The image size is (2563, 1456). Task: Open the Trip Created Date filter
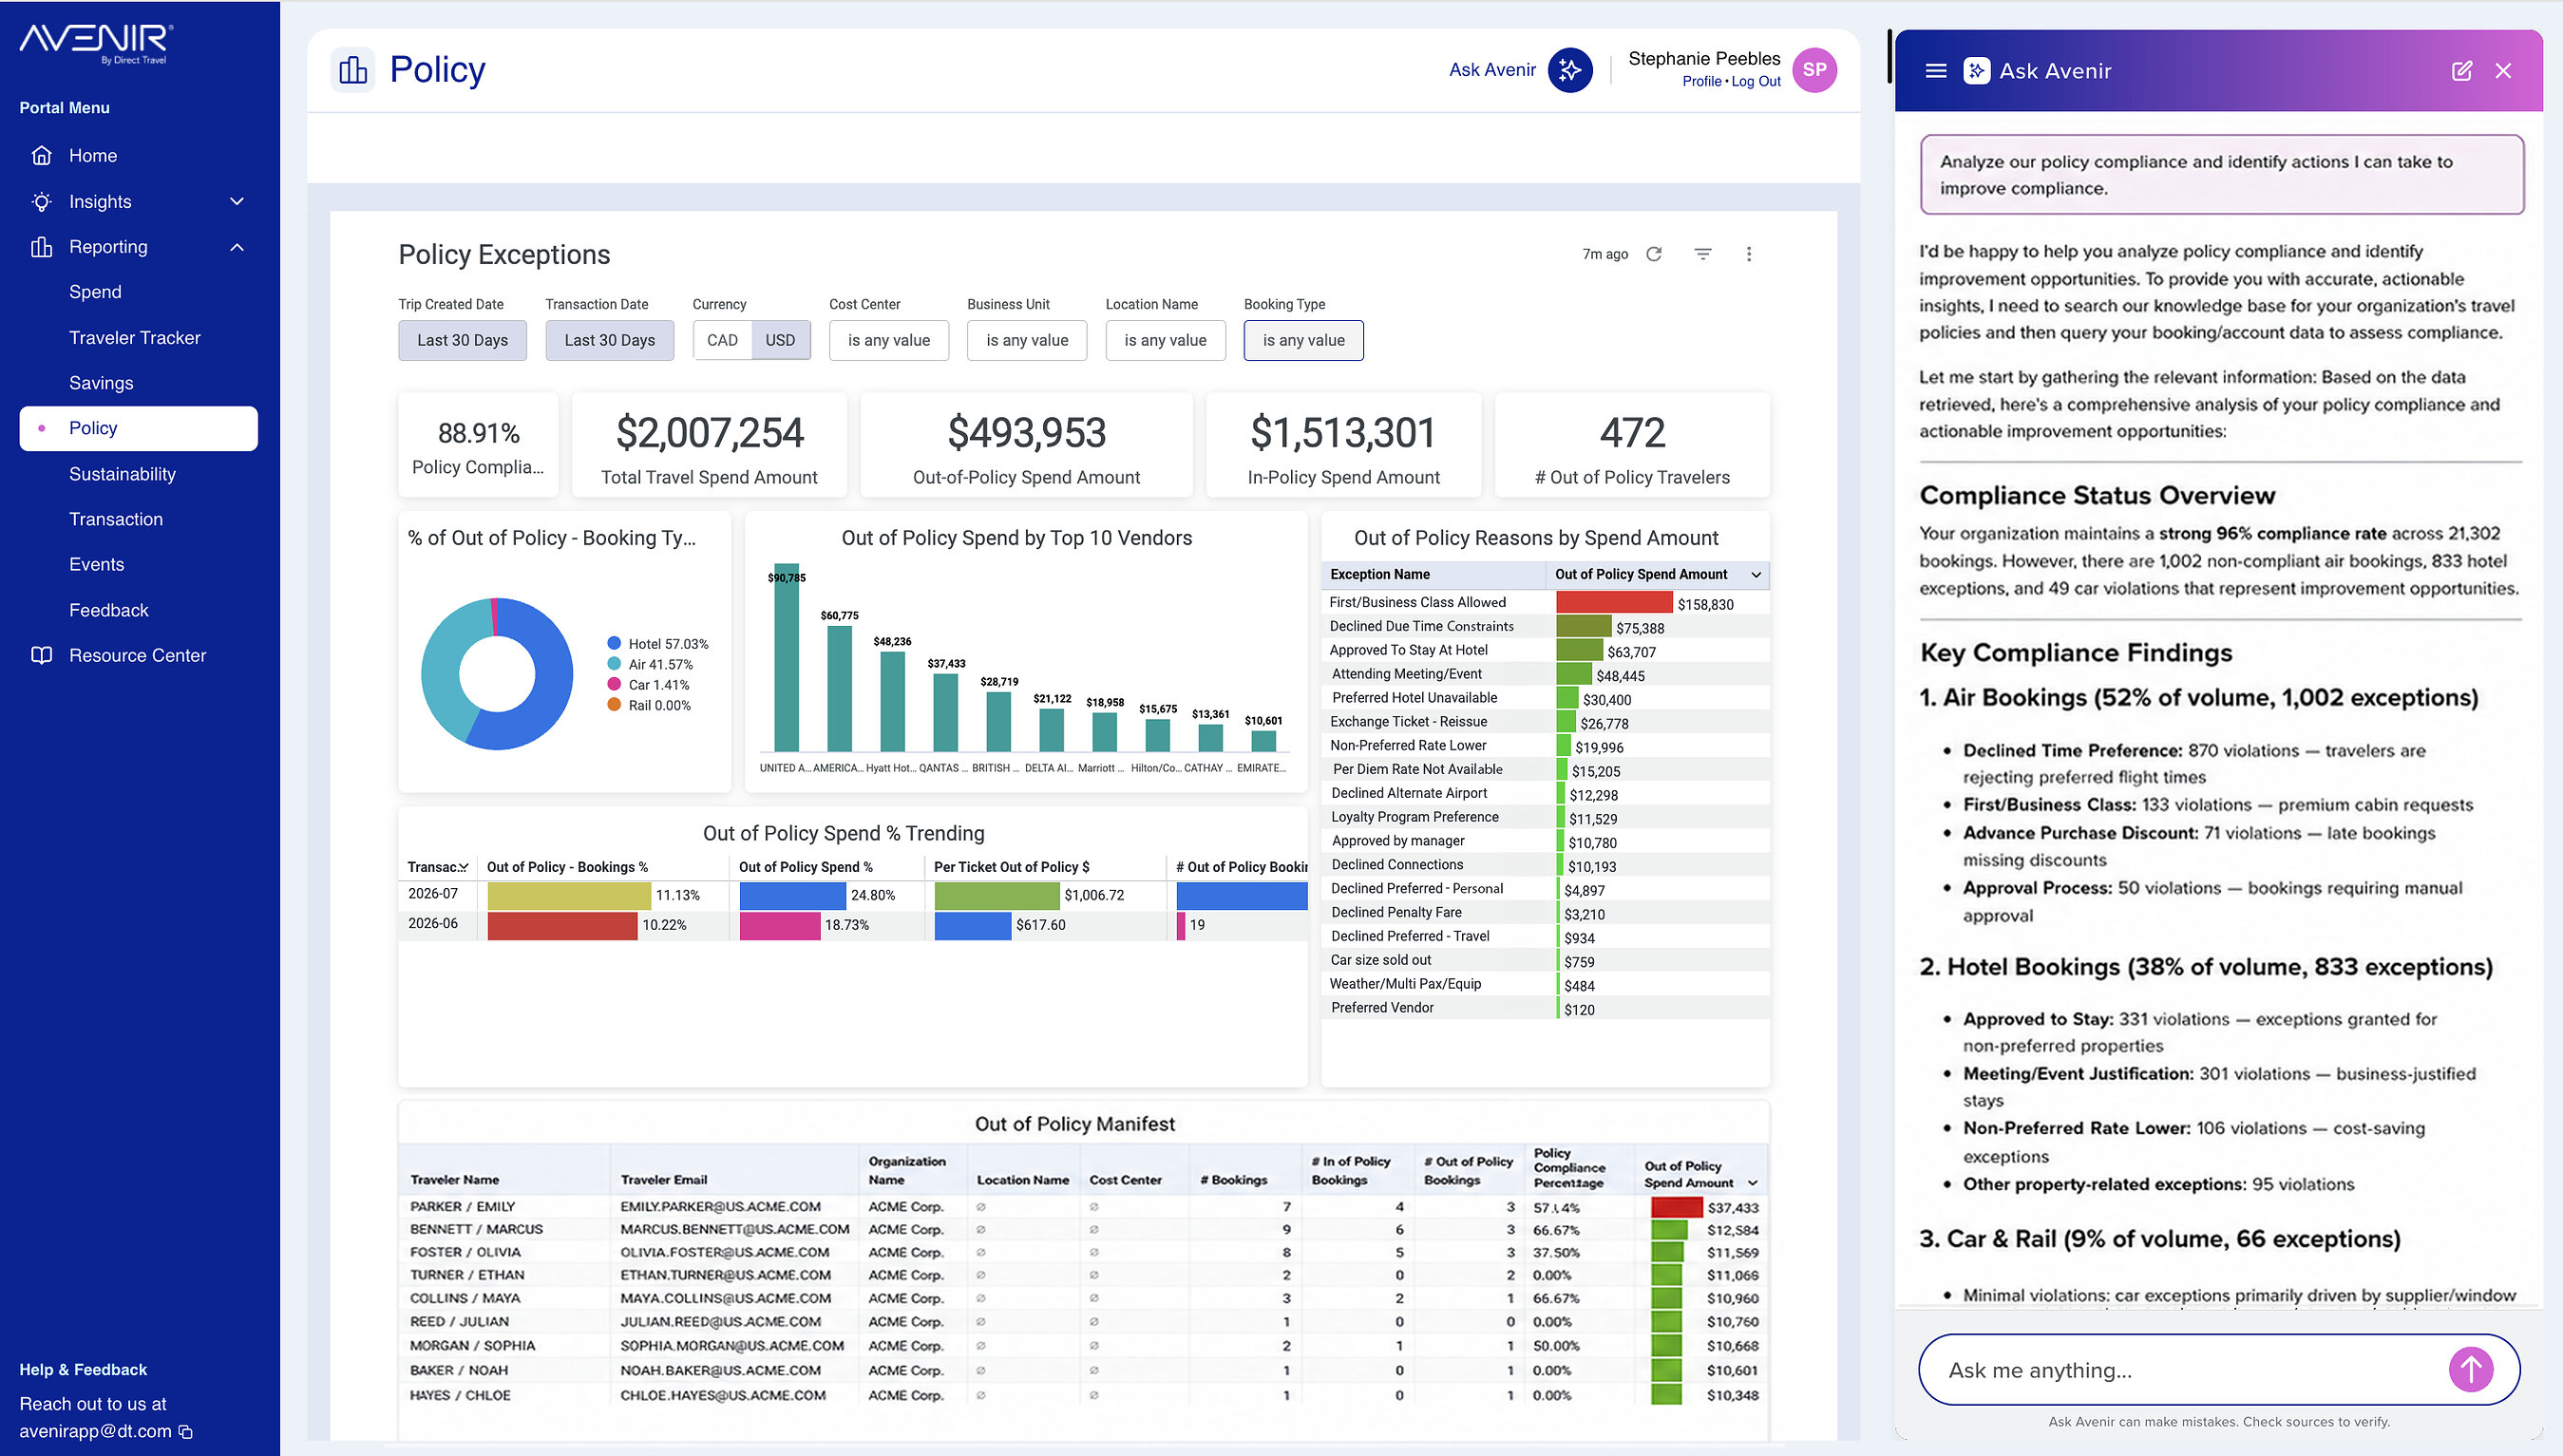[462, 340]
